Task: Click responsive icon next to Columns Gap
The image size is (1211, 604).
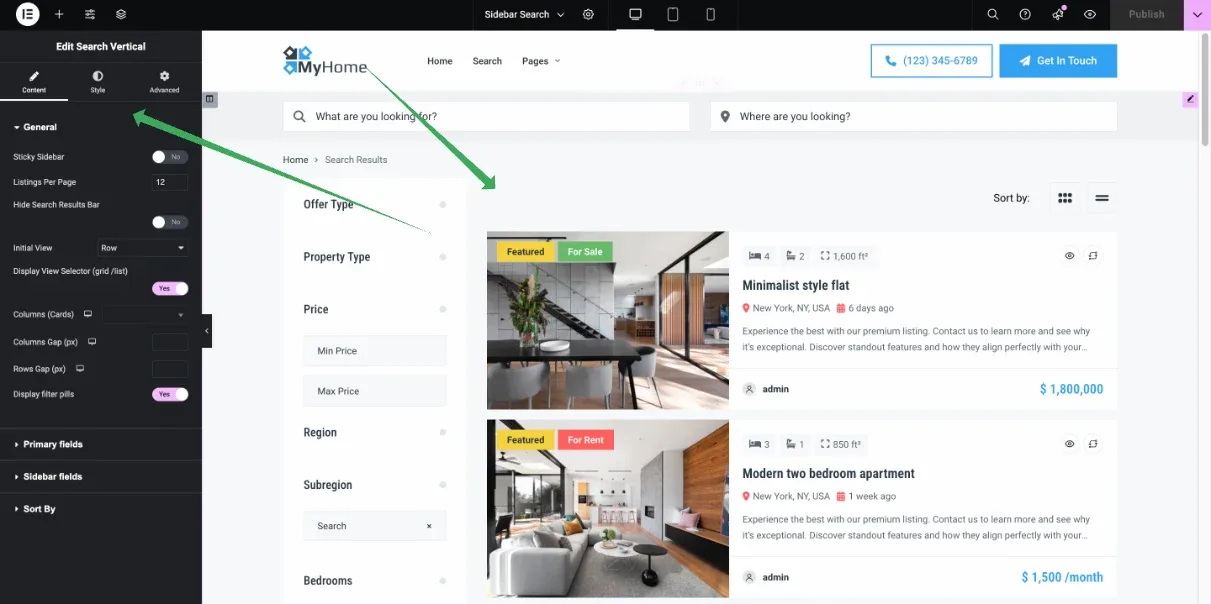Action: point(93,342)
